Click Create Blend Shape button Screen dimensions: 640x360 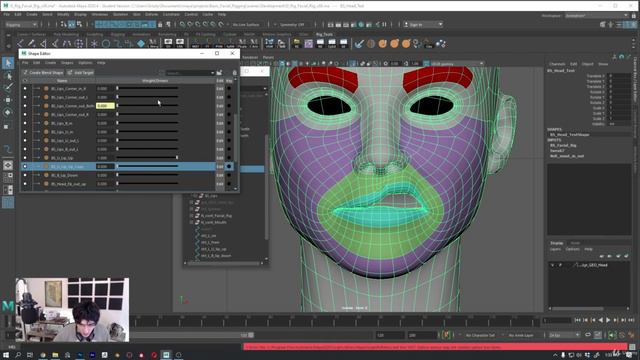43,73
